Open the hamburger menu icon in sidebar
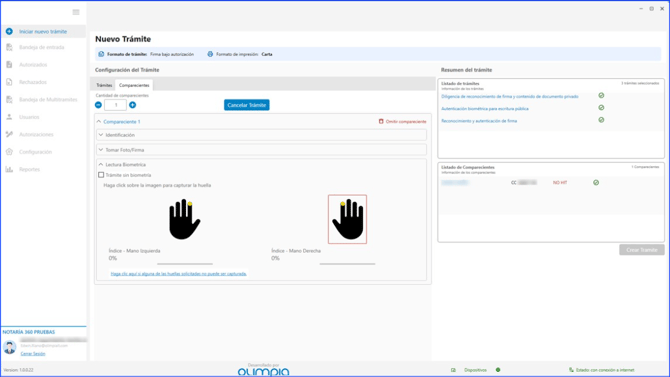Image resolution: width=670 pixels, height=377 pixels. (76, 12)
